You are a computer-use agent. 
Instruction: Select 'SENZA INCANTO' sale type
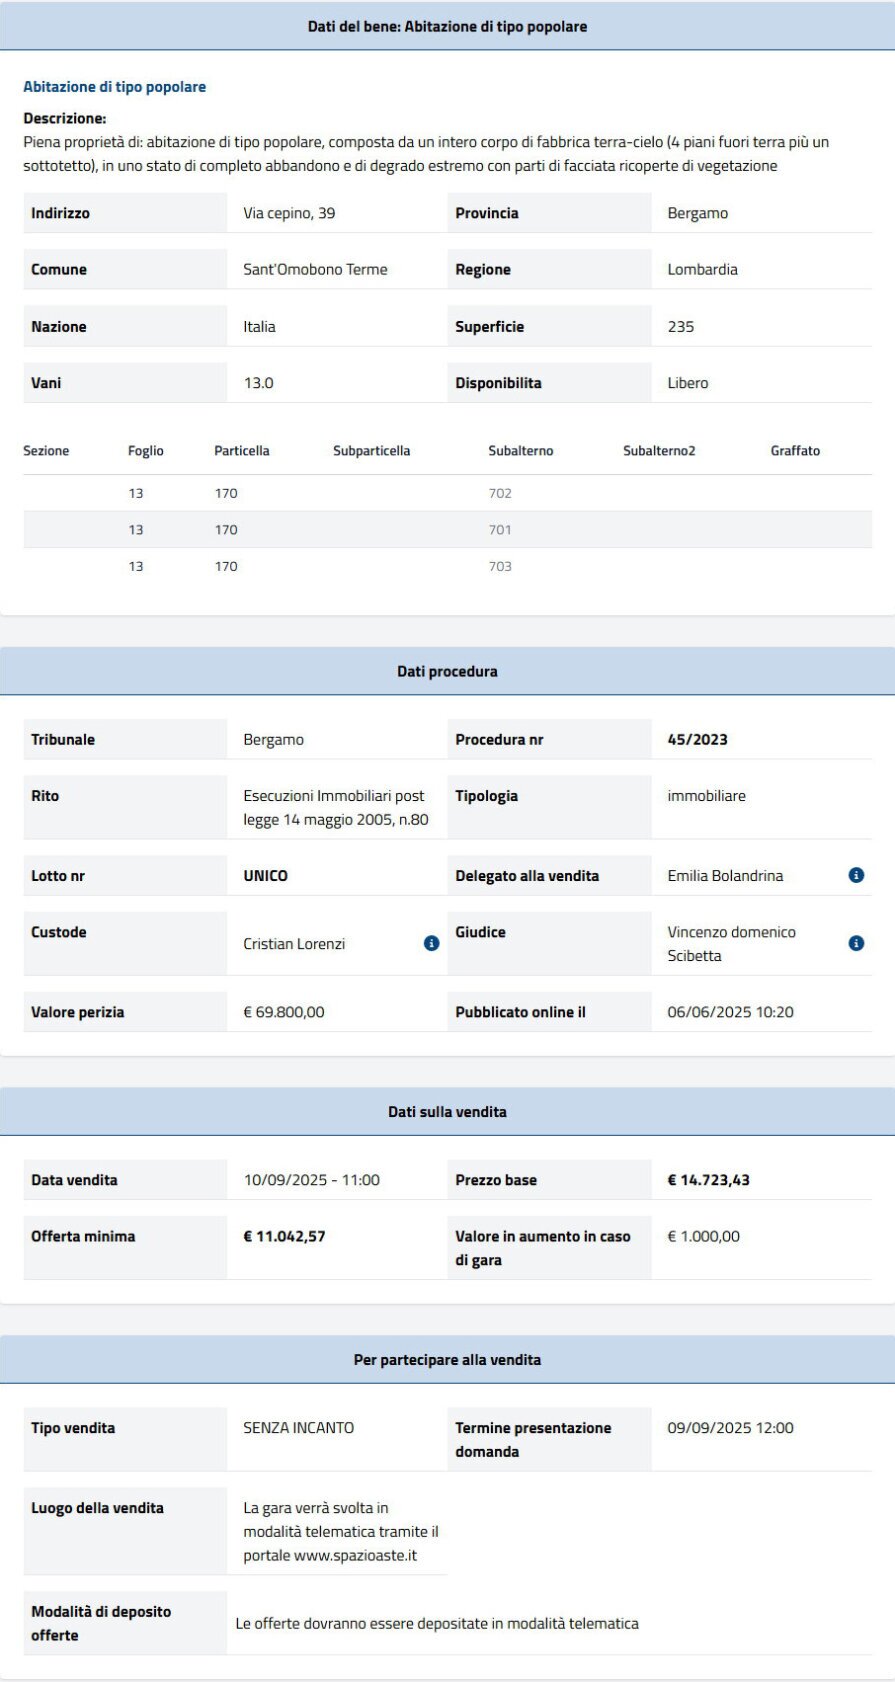pos(298,1428)
